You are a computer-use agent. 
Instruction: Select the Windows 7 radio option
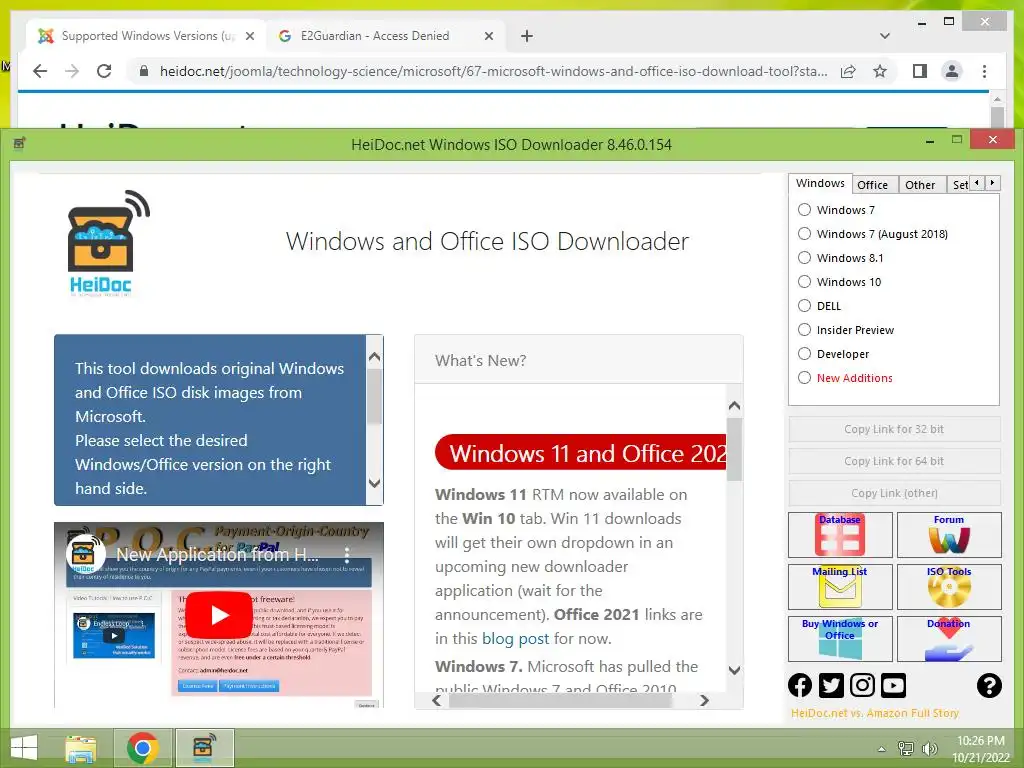point(805,210)
